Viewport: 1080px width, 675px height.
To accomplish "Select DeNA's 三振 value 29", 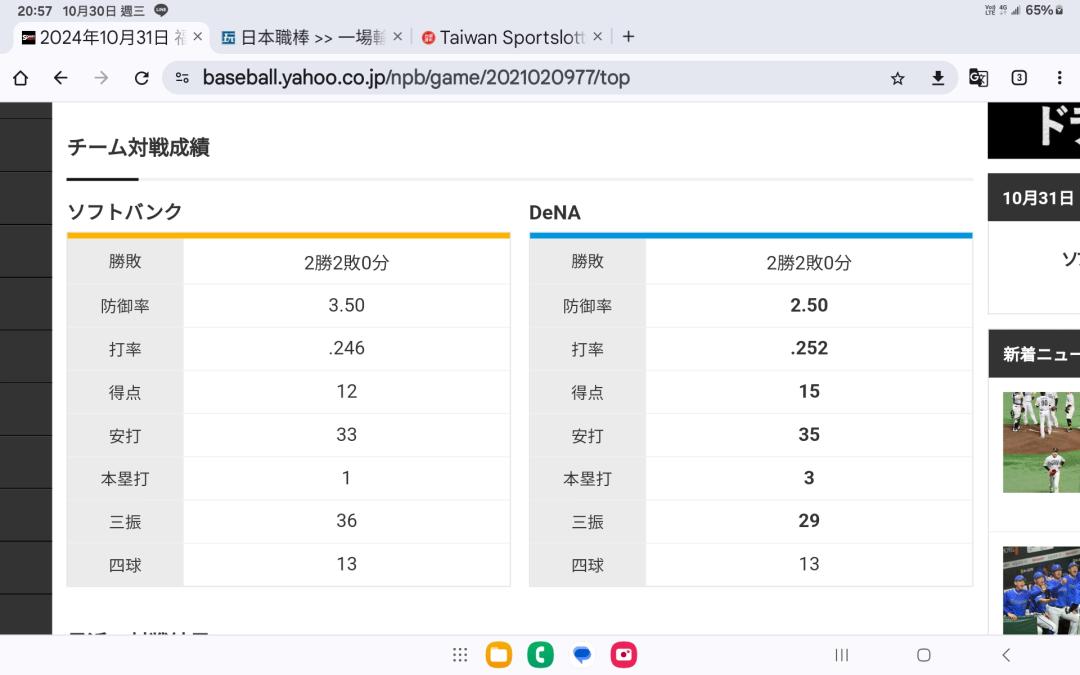I will [x=809, y=521].
